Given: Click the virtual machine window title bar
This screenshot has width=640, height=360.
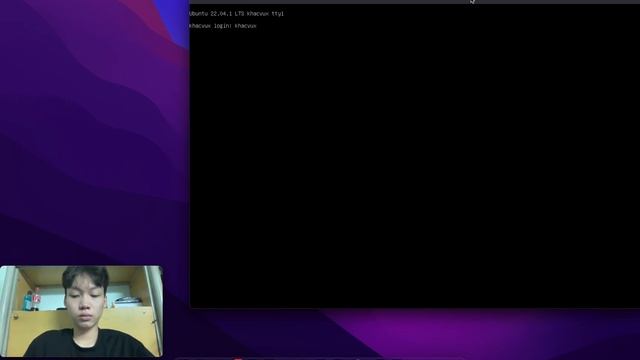Looking at the screenshot, I should 414,2.
